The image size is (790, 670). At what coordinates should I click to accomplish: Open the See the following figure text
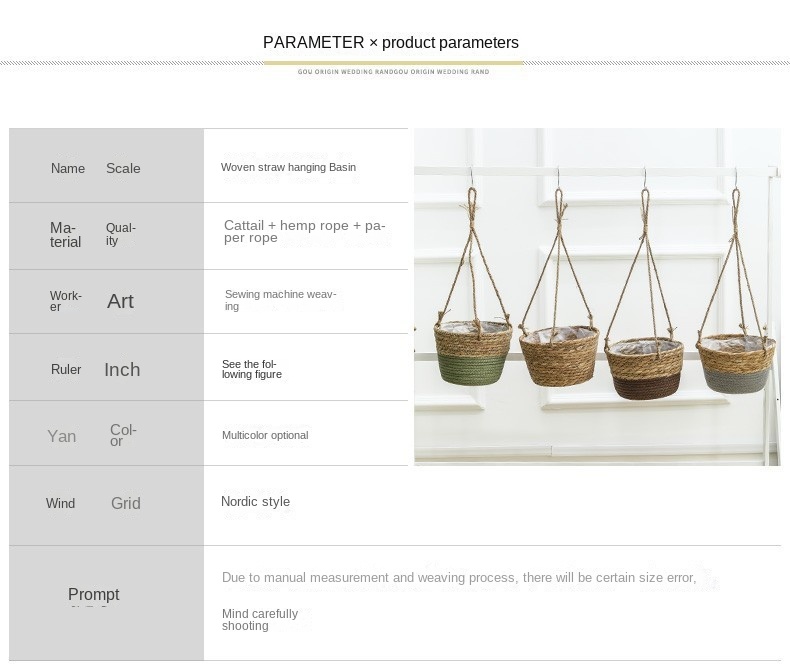251,369
